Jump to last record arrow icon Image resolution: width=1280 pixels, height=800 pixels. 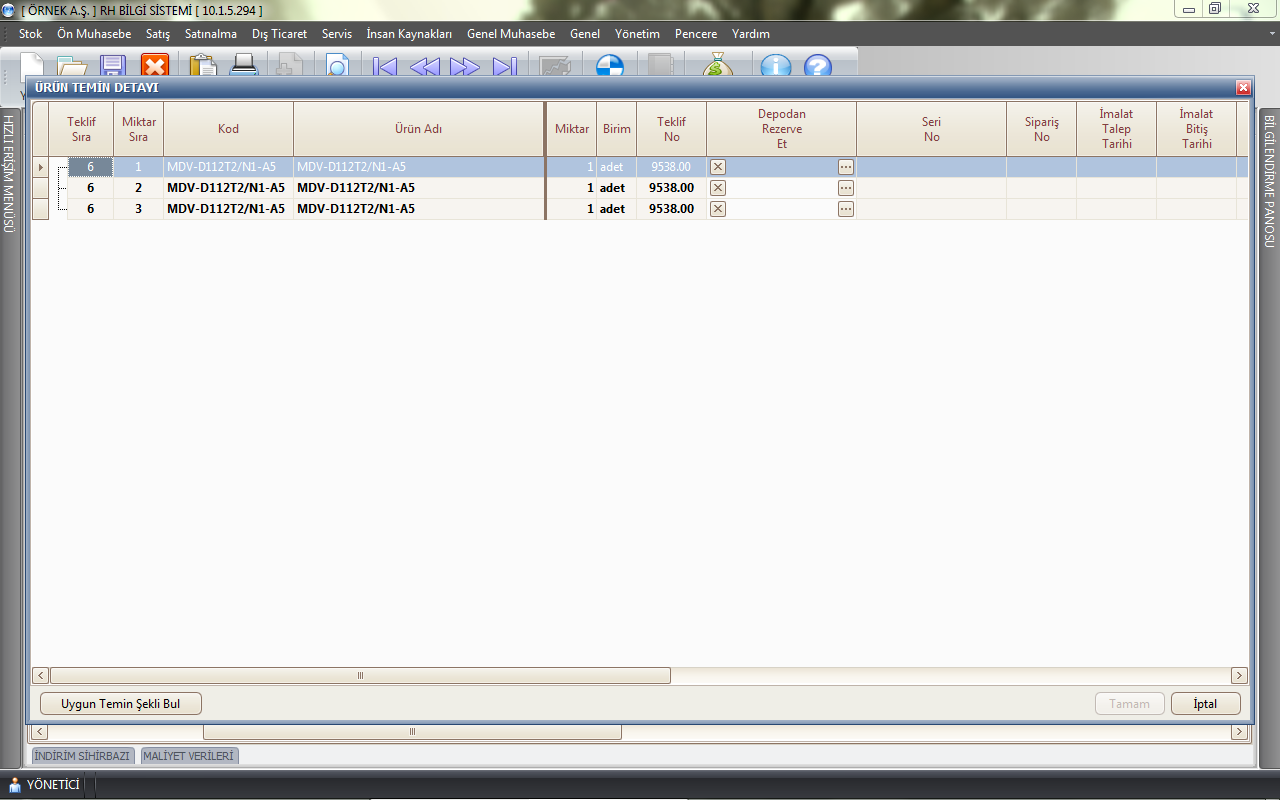click(504, 67)
